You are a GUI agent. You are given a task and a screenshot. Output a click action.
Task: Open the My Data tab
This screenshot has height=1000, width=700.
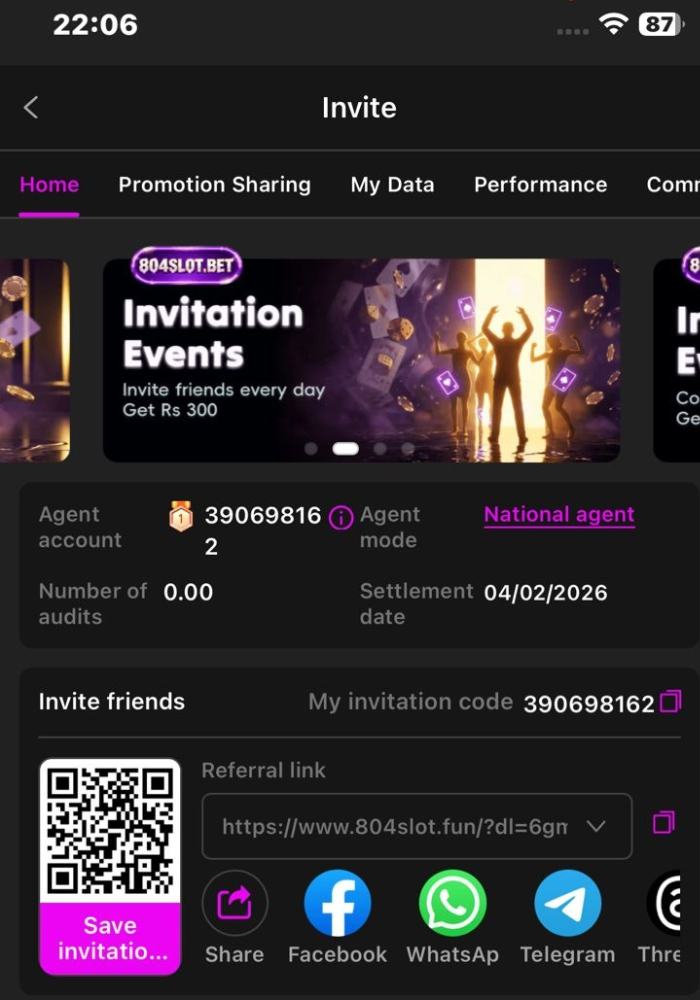click(x=392, y=185)
